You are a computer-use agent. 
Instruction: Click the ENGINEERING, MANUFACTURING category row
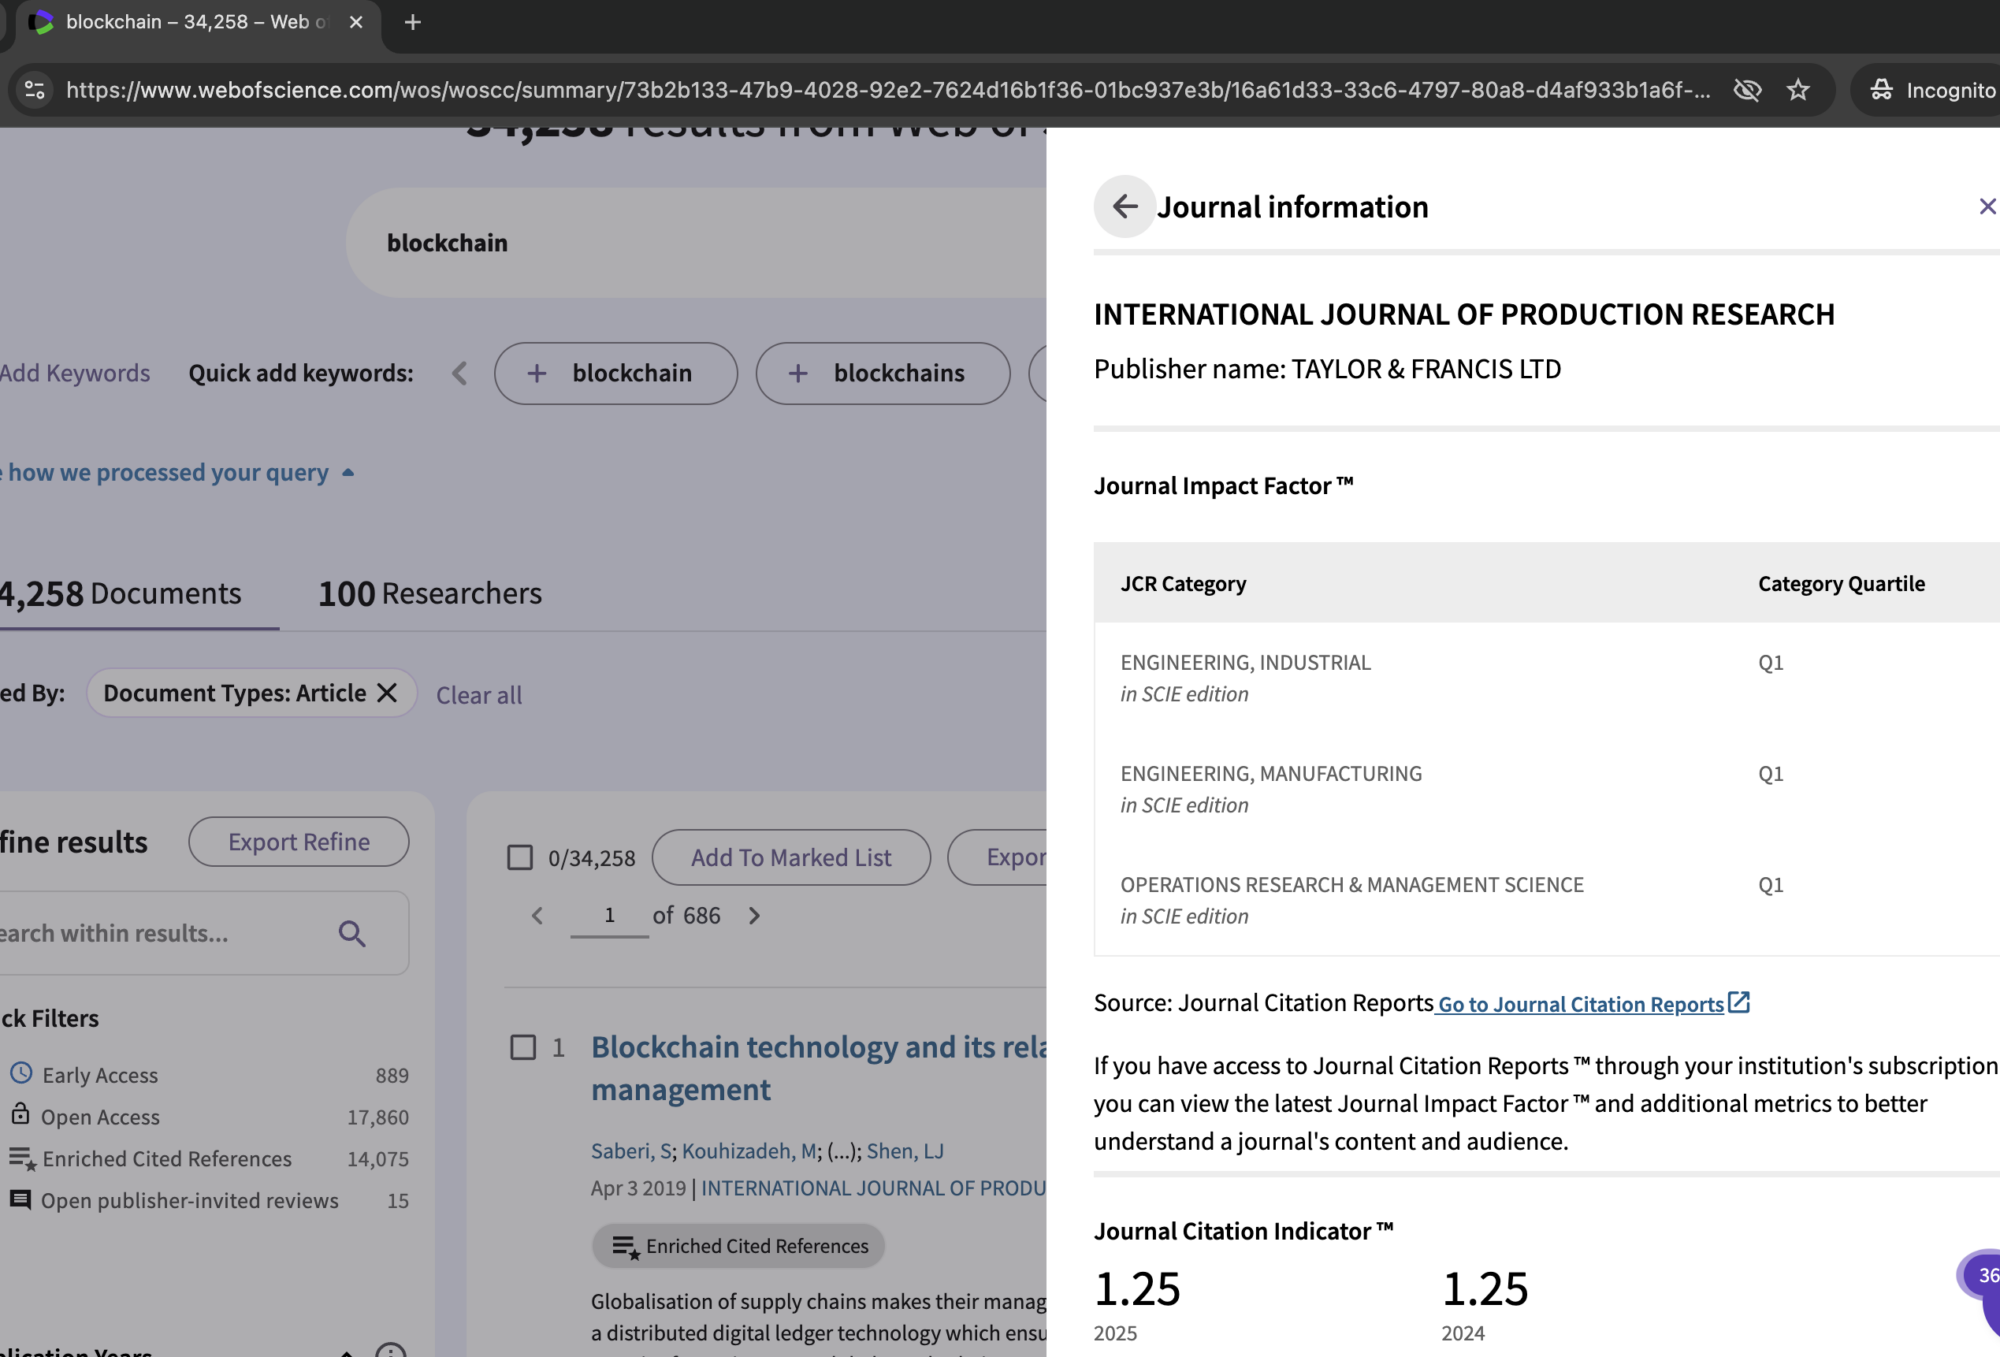pyautogui.click(x=1547, y=789)
